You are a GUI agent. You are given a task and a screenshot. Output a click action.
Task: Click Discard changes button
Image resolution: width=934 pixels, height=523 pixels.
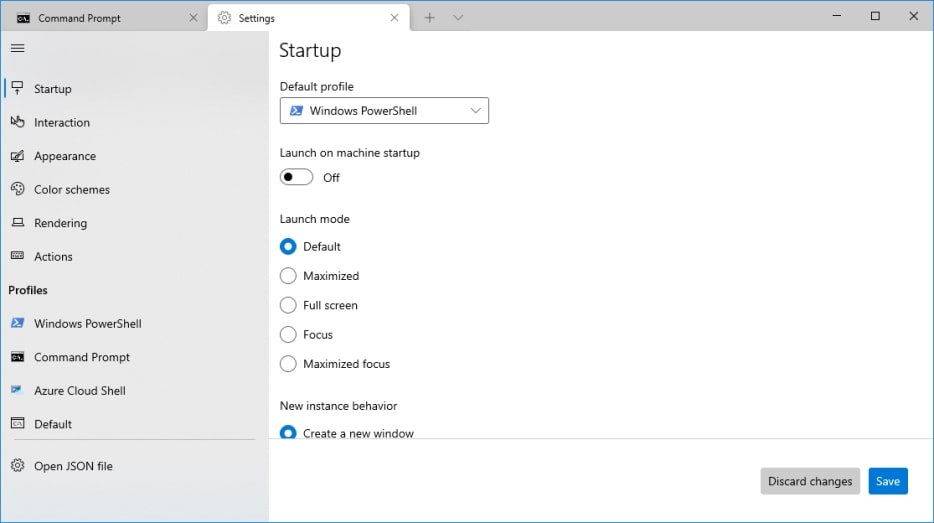(810, 481)
